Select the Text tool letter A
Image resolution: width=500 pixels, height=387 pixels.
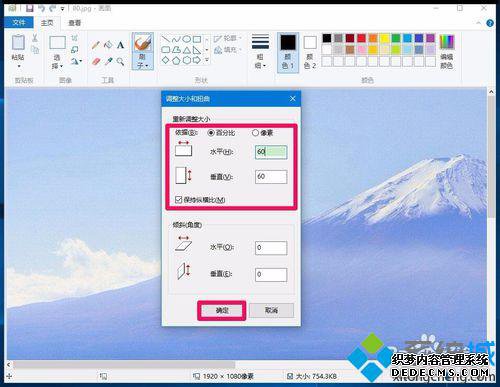(x=120, y=45)
